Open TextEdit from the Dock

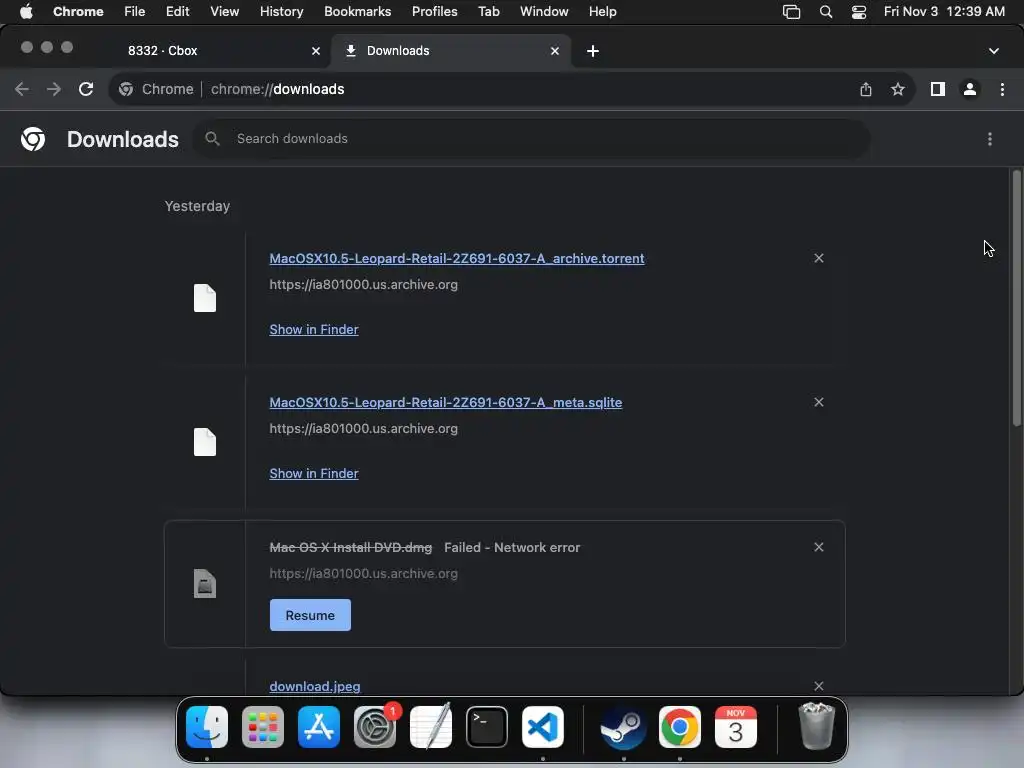[x=431, y=727]
